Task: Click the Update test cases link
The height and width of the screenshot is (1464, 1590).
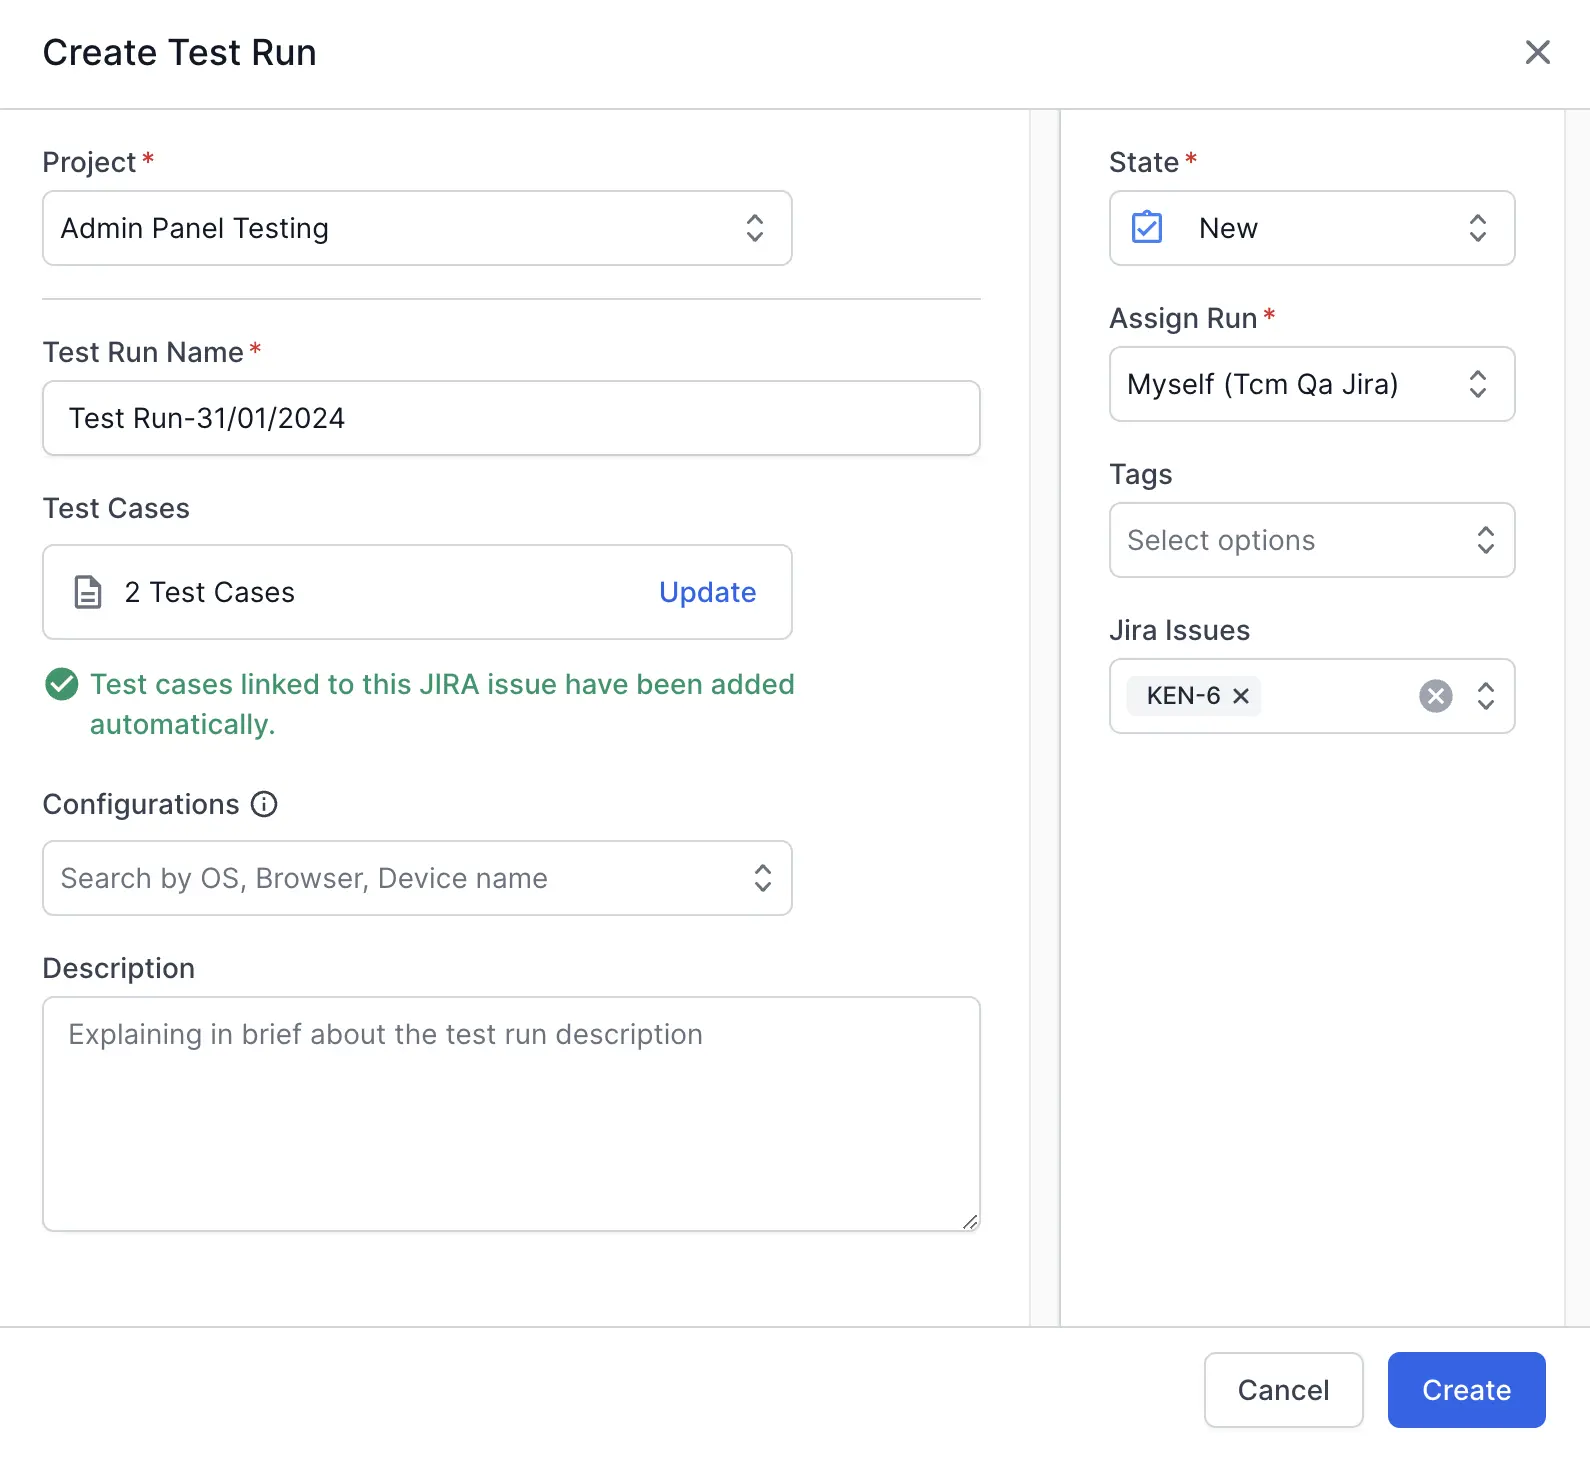Action: coord(707,592)
